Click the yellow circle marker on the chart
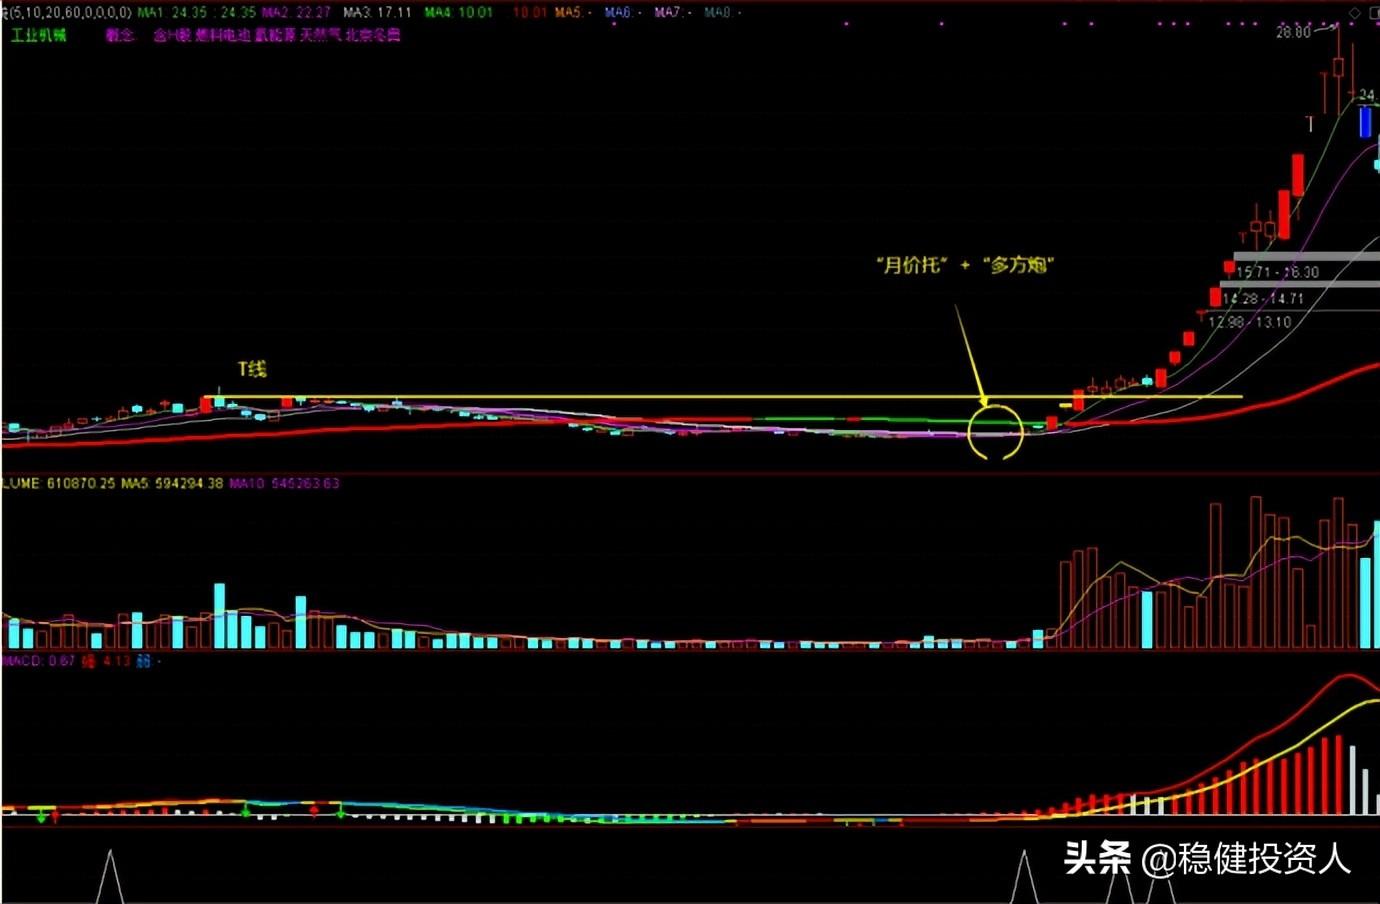Screen dimensions: 1380x904 coord(995,432)
